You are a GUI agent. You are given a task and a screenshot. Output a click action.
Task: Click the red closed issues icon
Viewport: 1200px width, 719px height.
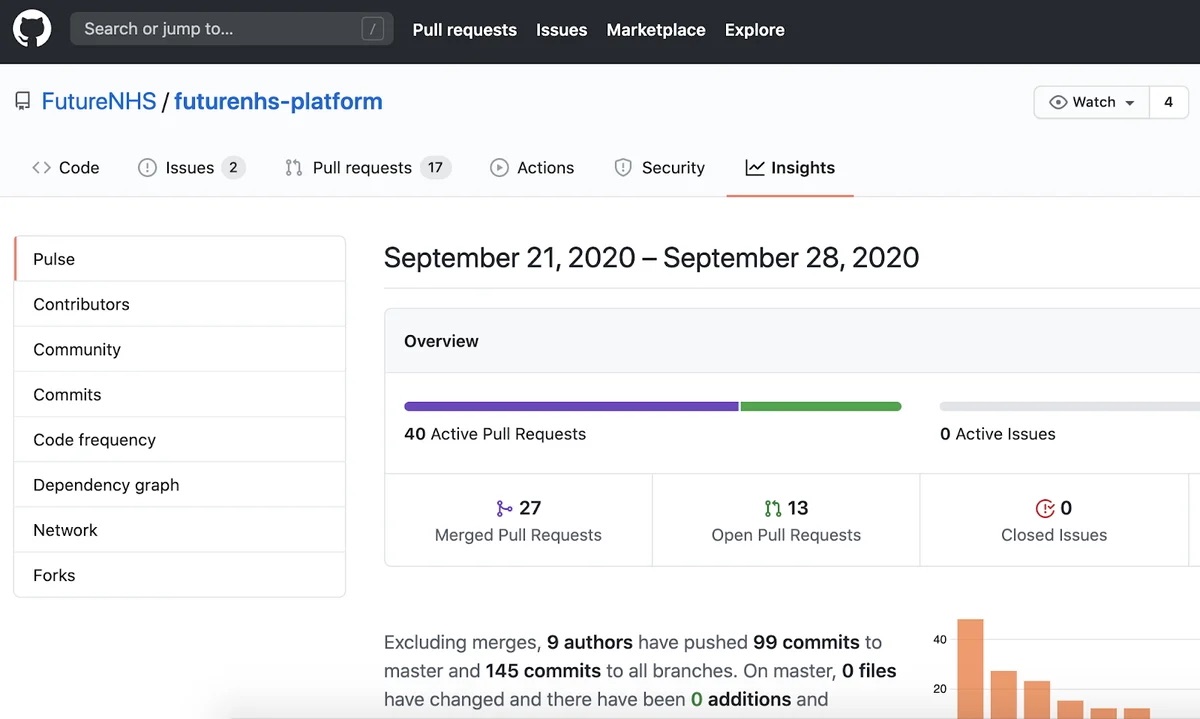(1045, 508)
